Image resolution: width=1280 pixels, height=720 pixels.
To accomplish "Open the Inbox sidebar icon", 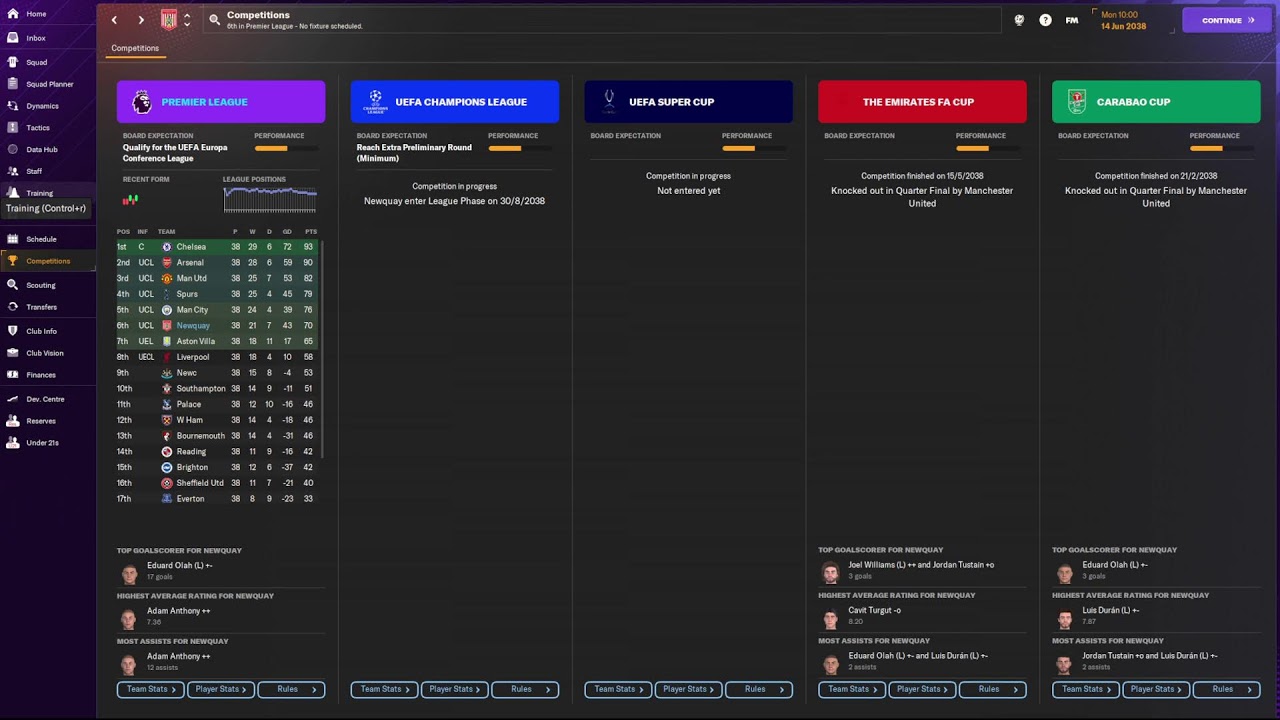I will pos(13,38).
